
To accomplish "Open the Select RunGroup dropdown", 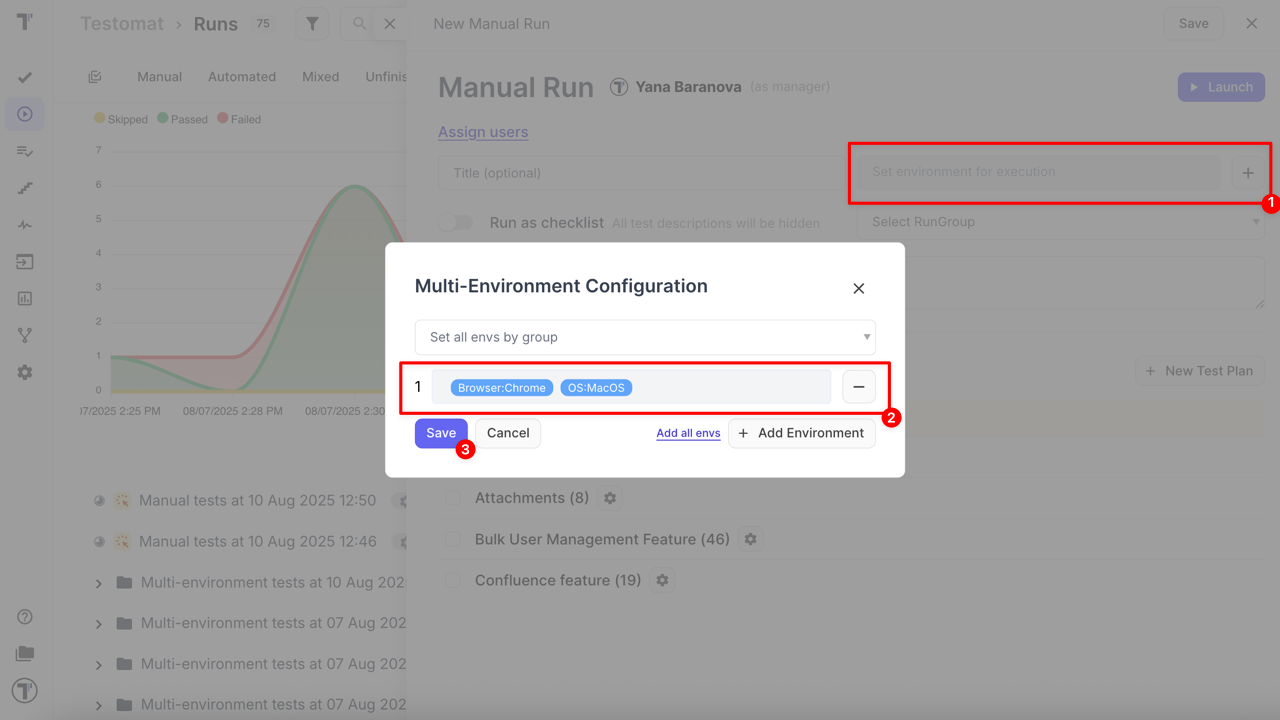I will [1060, 222].
